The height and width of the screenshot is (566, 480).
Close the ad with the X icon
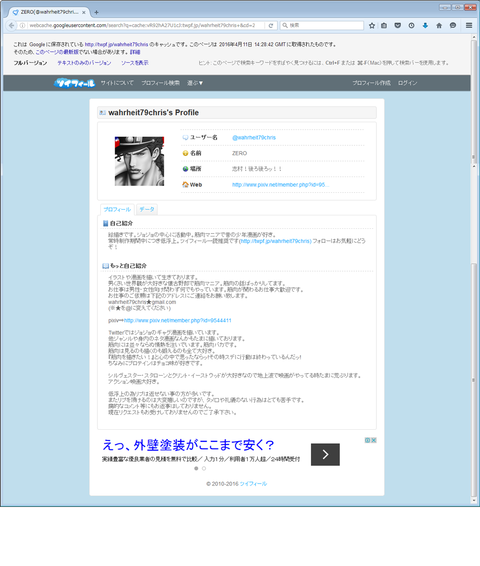(x=374, y=440)
